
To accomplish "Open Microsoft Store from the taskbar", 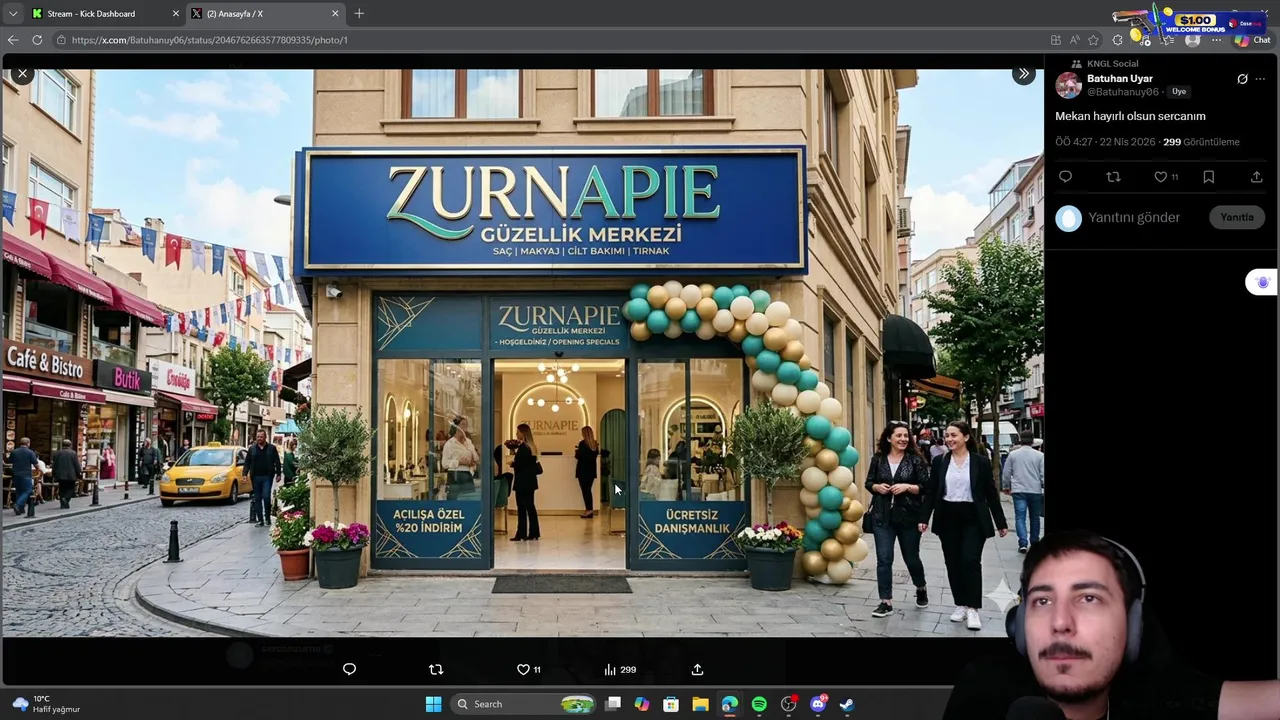I will 671,704.
